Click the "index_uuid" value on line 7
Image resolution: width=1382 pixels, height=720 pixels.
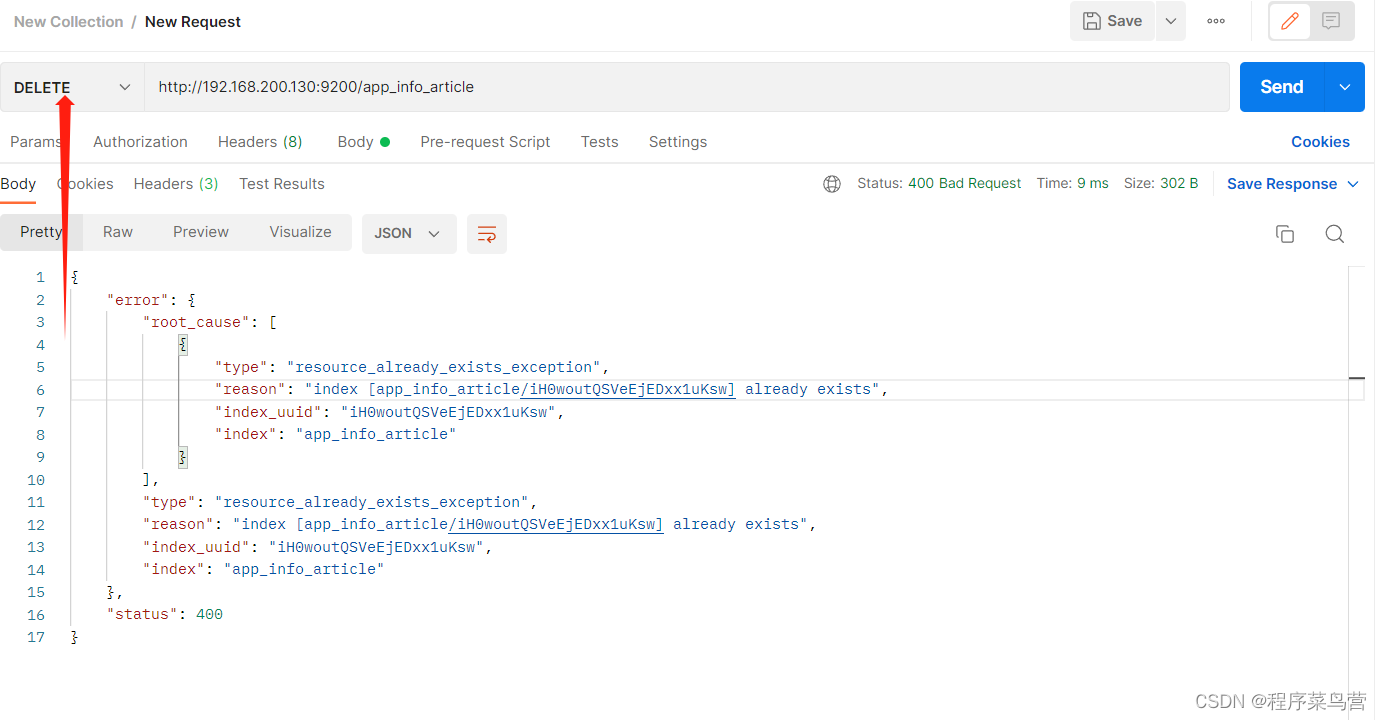click(x=449, y=412)
